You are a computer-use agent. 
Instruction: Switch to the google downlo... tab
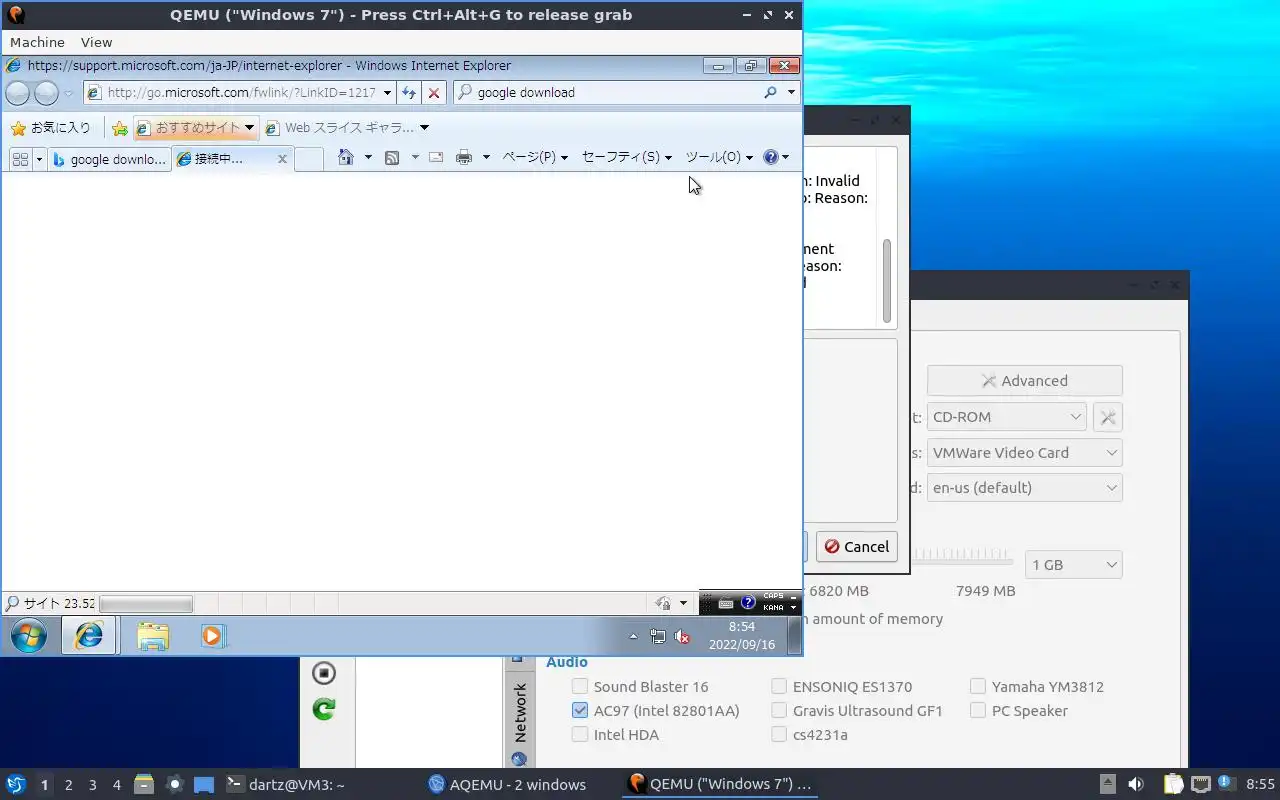(x=109, y=159)
